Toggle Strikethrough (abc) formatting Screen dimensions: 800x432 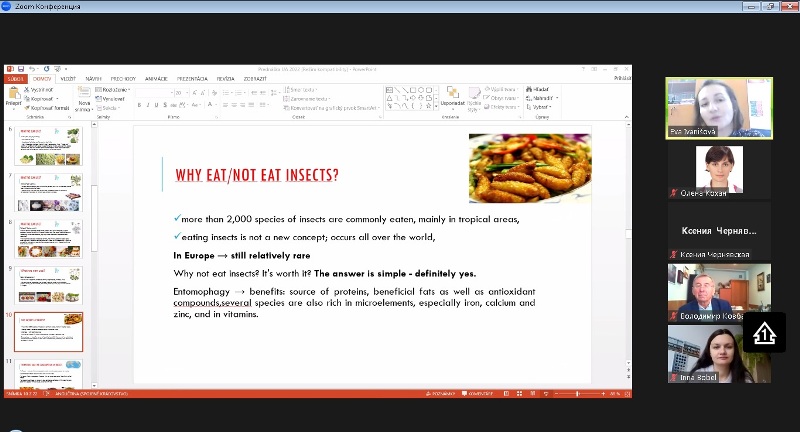coord(173,105)
